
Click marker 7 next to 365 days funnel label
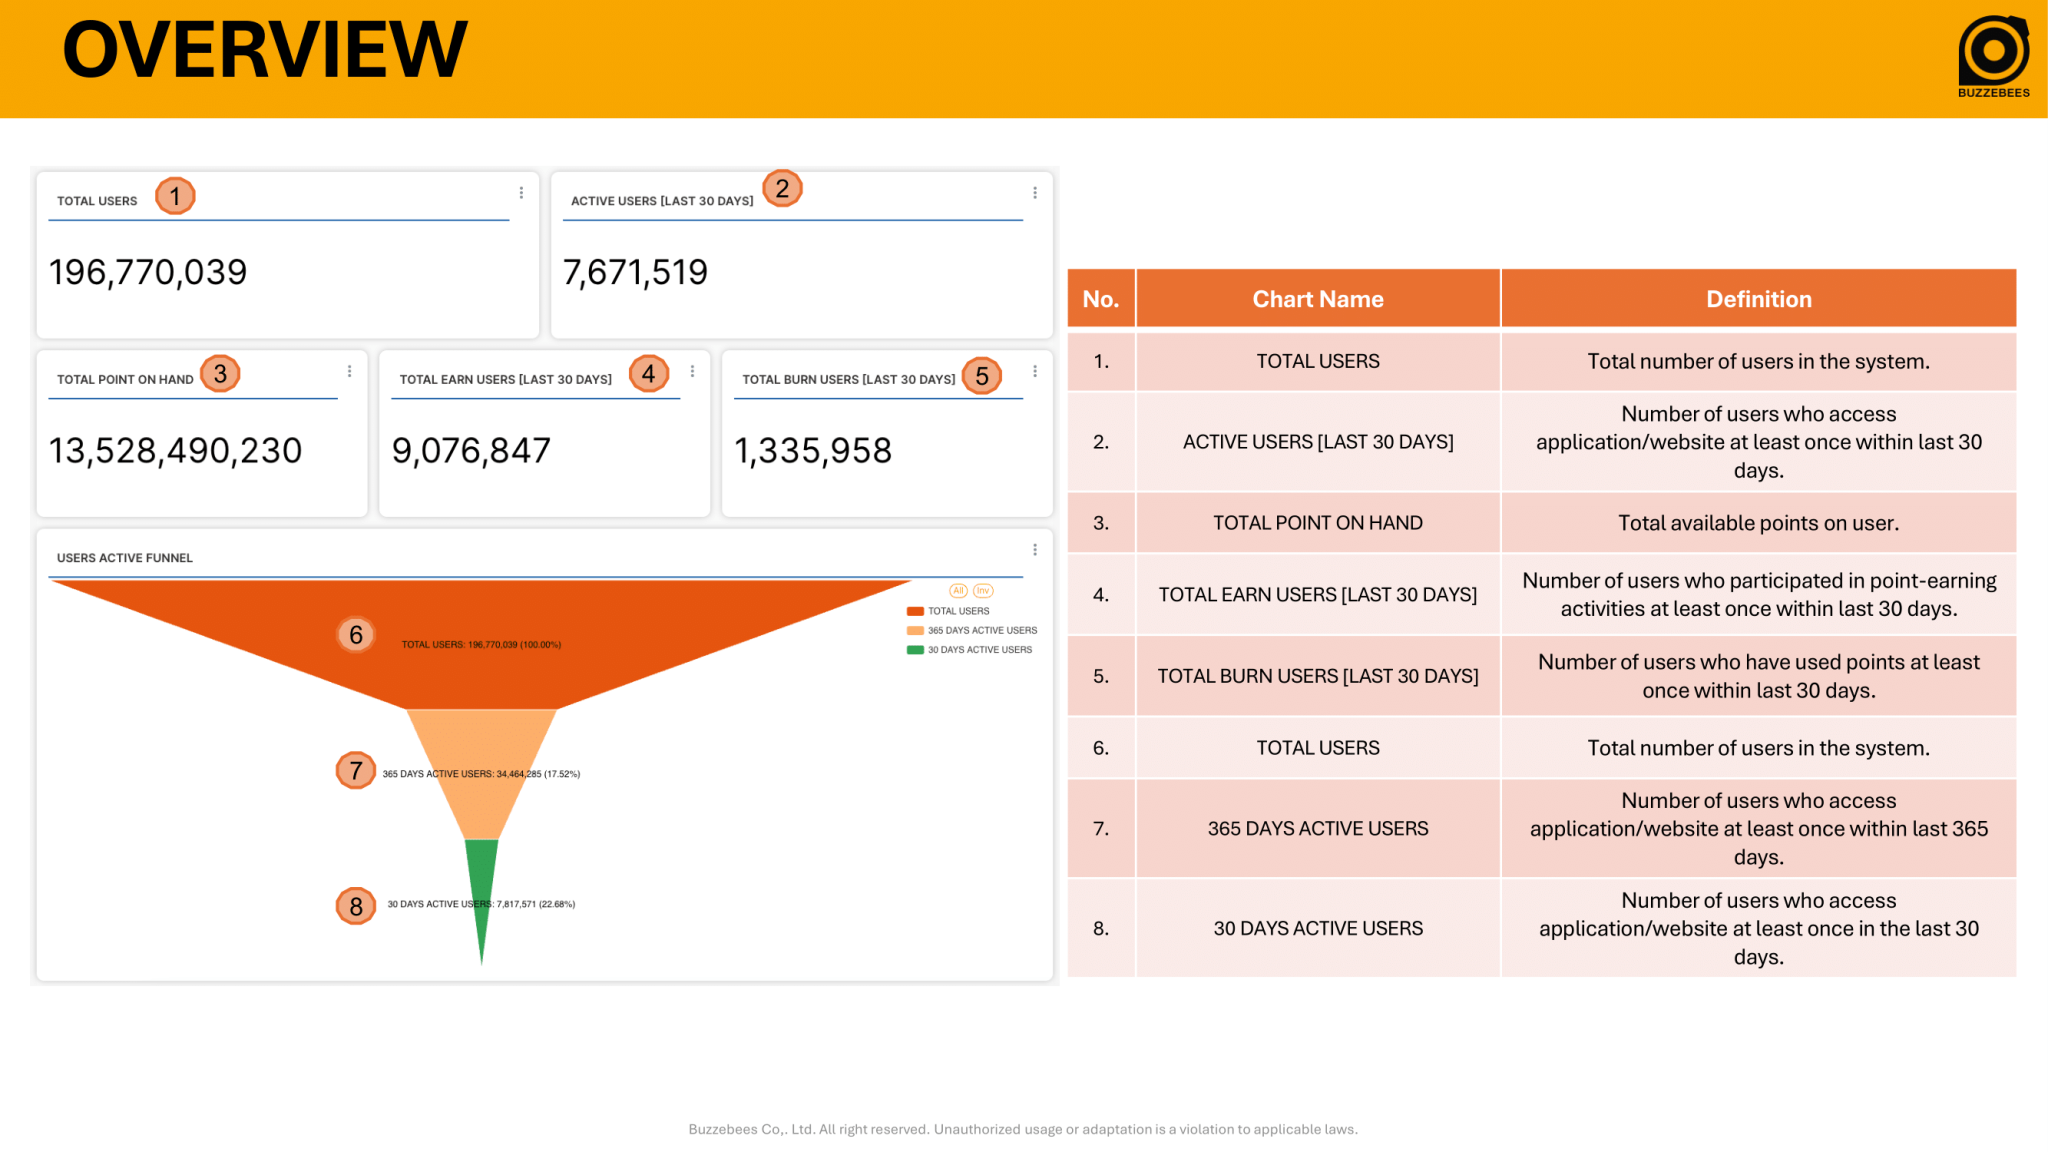click(355, 770)
